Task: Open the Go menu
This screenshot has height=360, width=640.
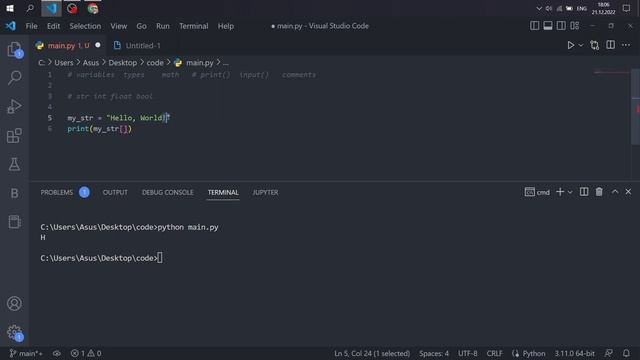Action: pyautogui.click(x=141, y=26)
